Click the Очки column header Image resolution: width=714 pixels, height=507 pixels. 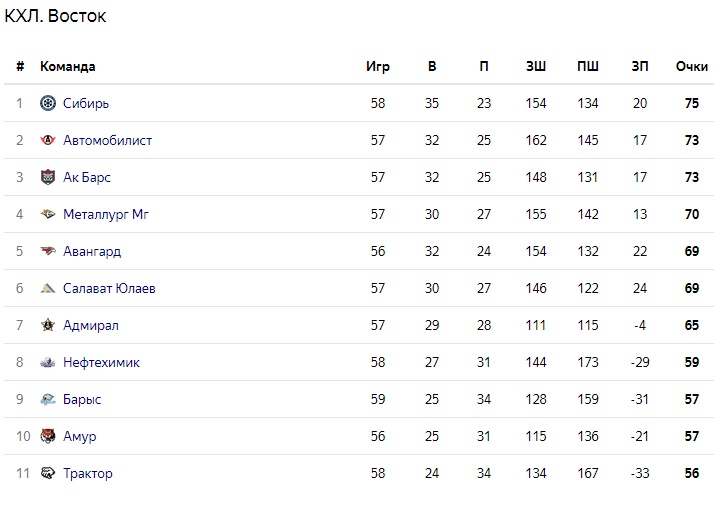click(691, 67)
